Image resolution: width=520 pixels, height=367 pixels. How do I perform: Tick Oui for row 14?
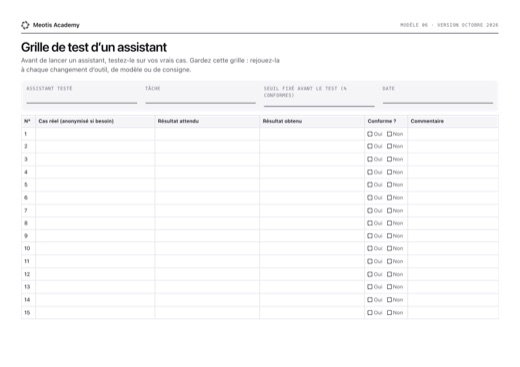click(370, 300)
